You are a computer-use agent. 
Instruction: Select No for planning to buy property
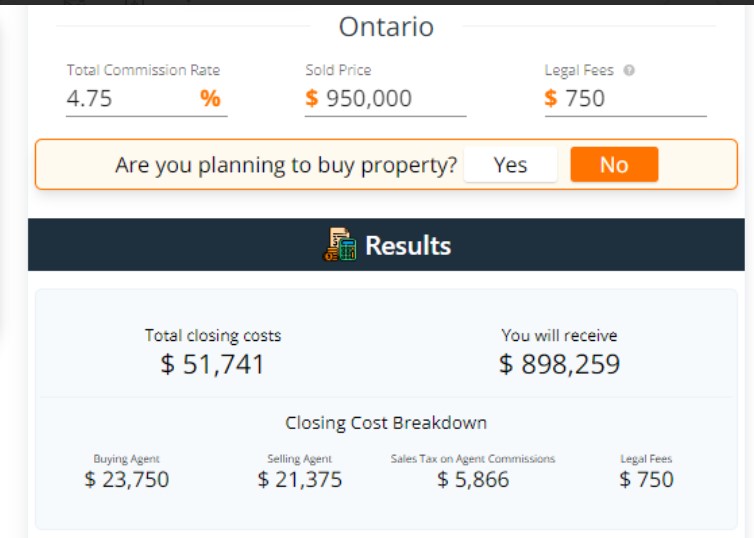(x=614, y=165)
